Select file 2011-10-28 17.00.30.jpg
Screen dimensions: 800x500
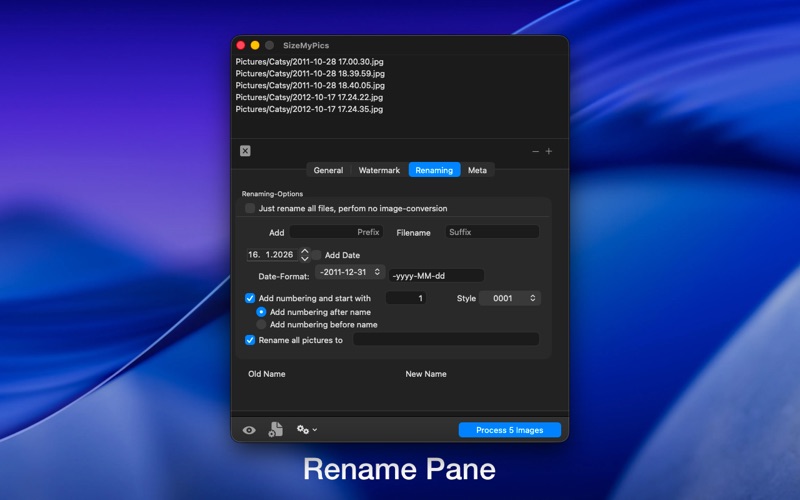point(309,62)
